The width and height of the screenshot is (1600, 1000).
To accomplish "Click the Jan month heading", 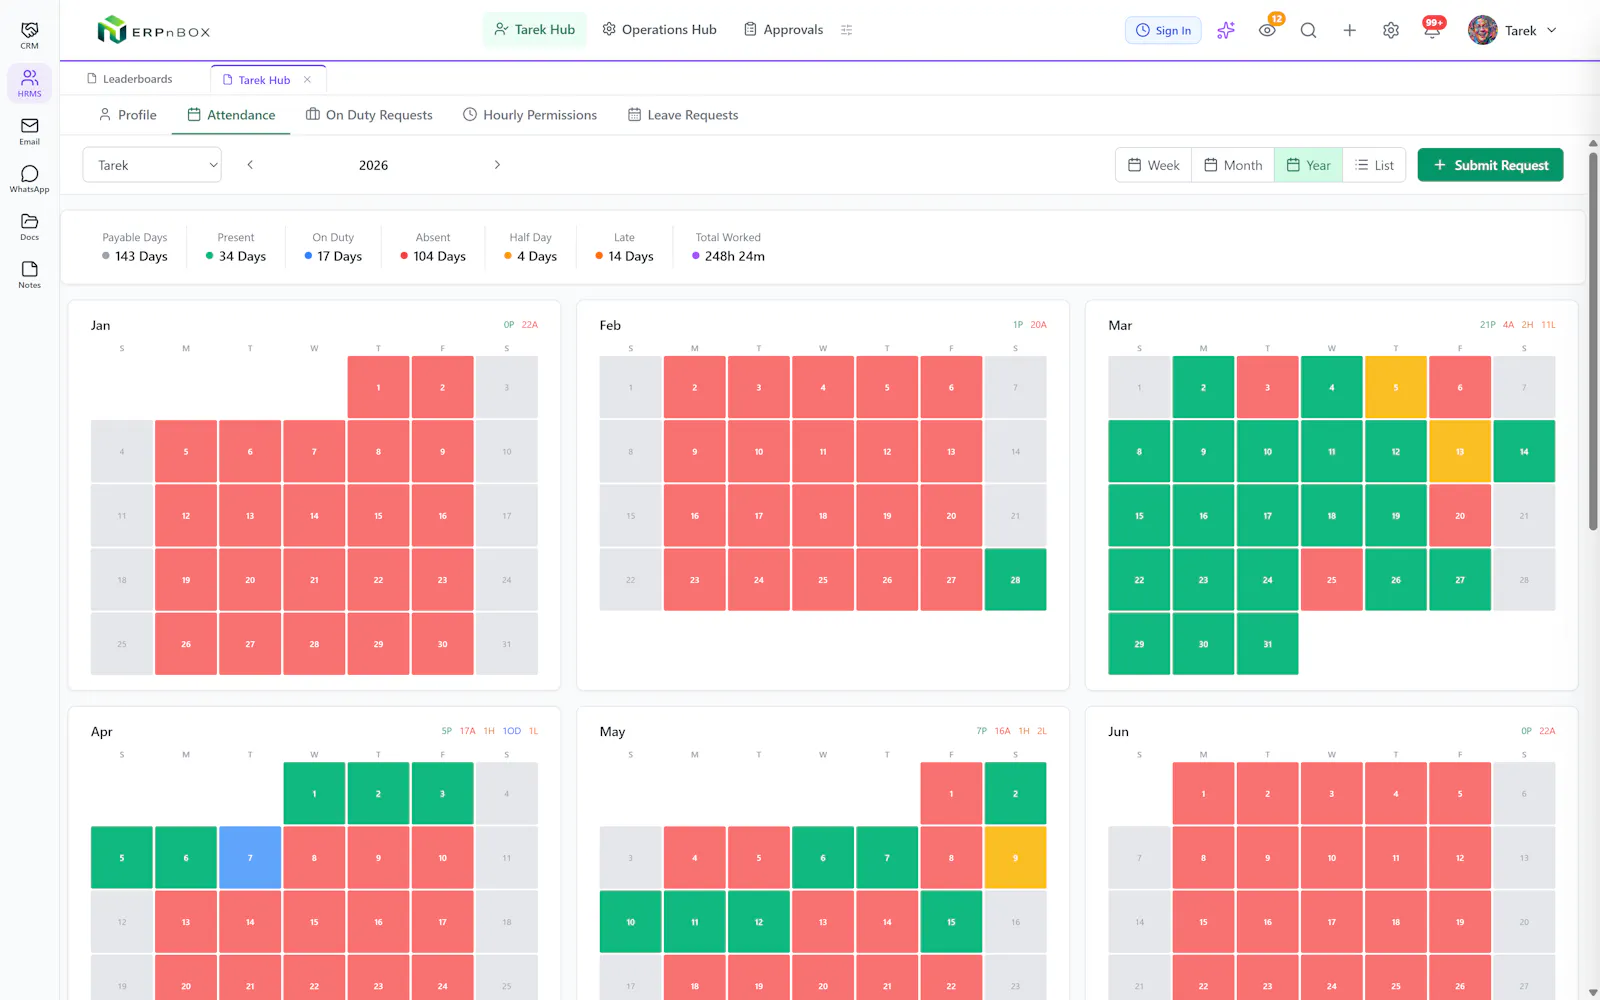I will tap(101, 325).
